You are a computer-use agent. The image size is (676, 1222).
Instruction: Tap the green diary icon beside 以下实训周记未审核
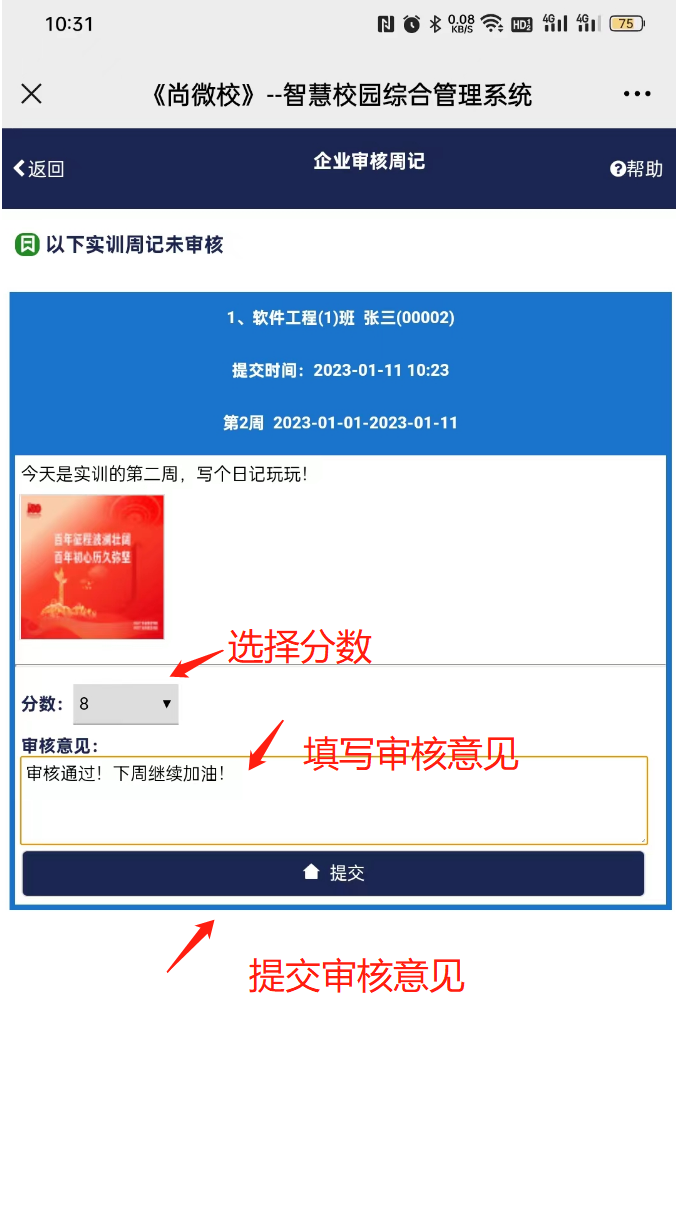27,244
